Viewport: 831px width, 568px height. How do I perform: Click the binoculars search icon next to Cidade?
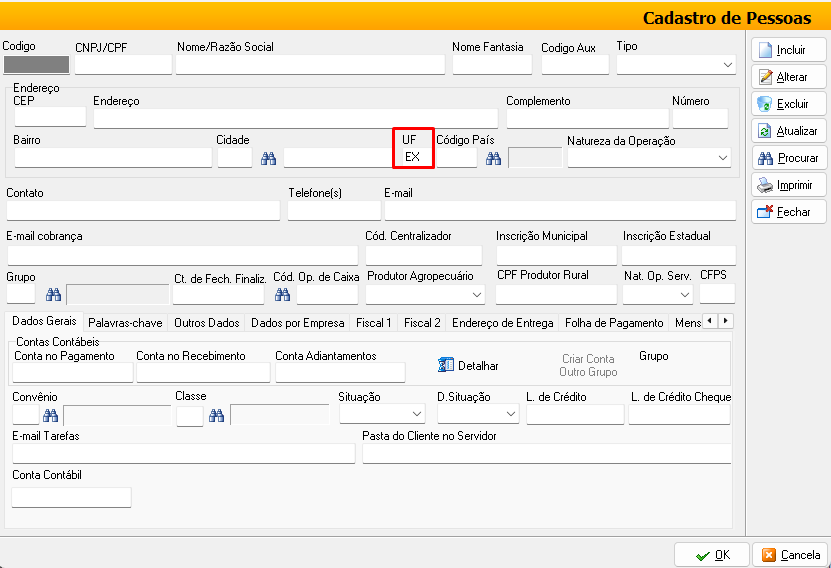268,158
